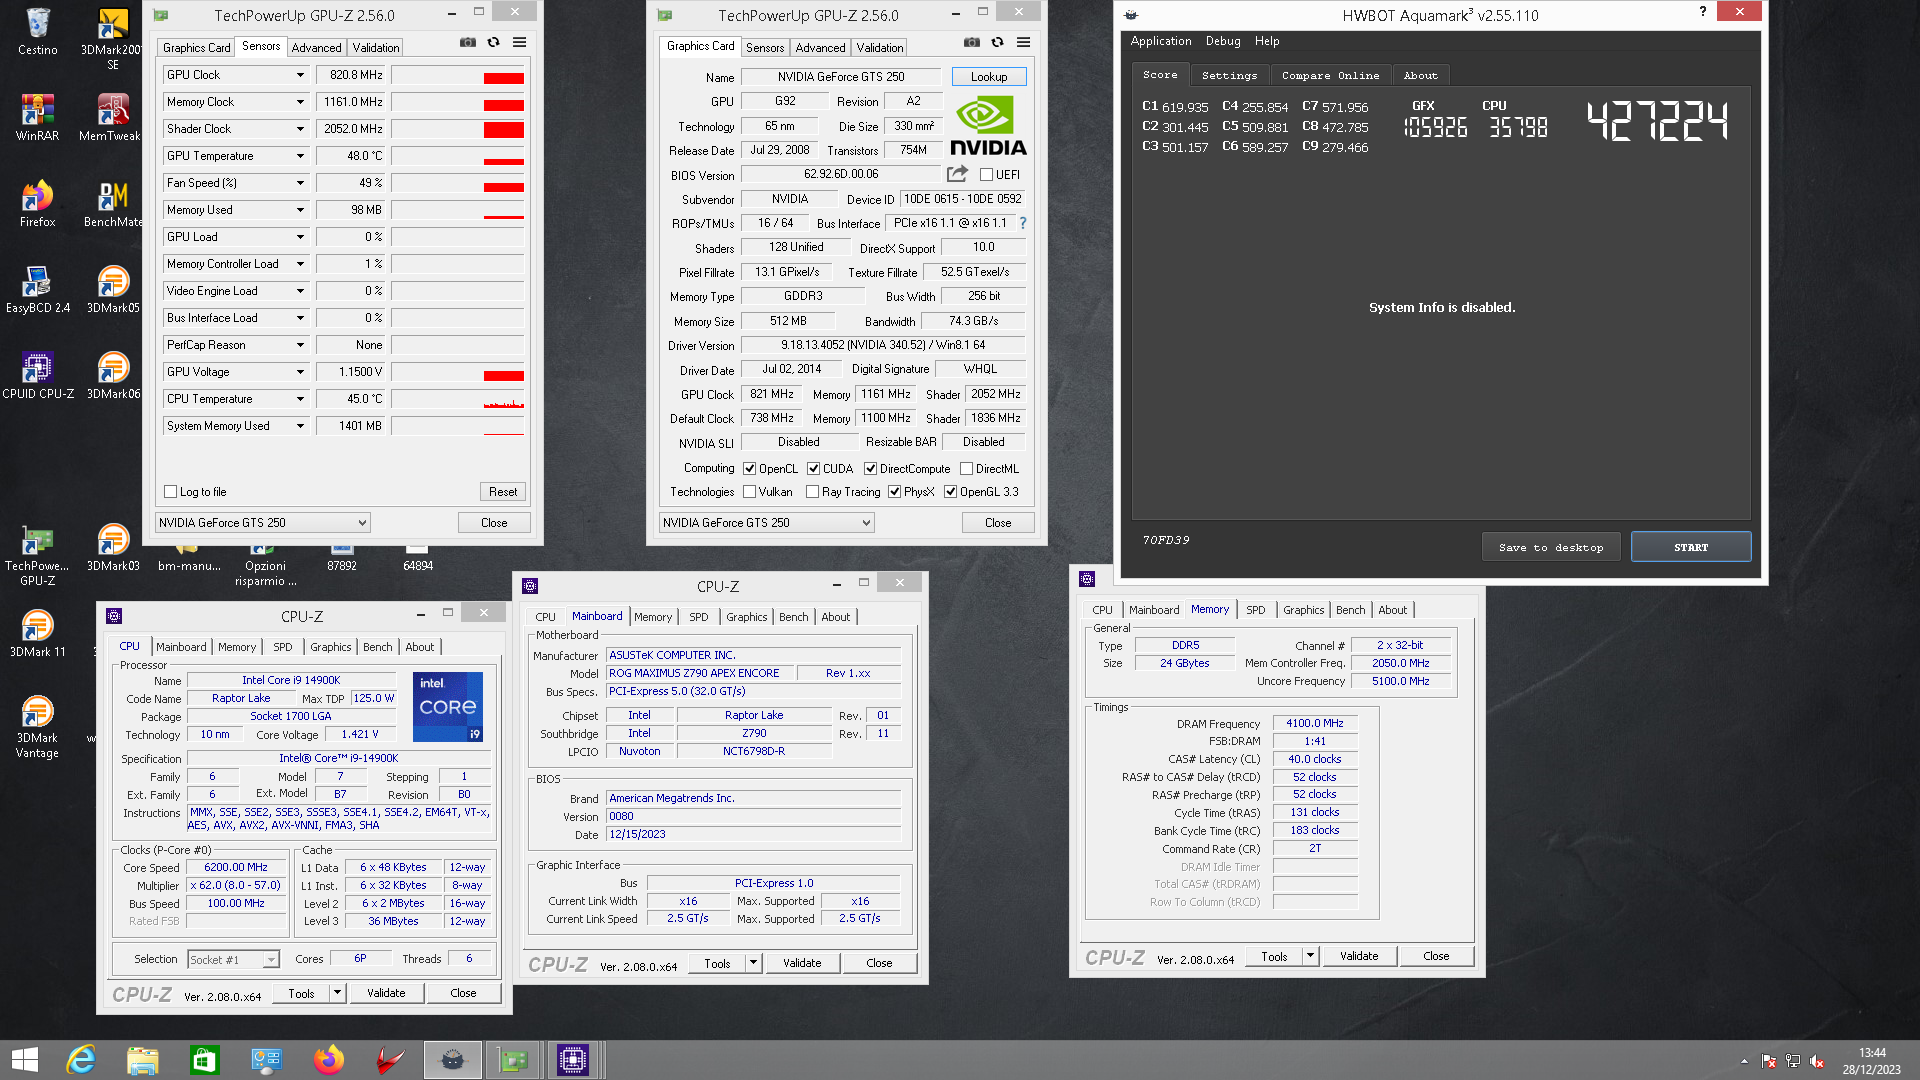
Task: Toggle the UEFI checkbox in GPU-Z
Action: click(x=986, y=174)
